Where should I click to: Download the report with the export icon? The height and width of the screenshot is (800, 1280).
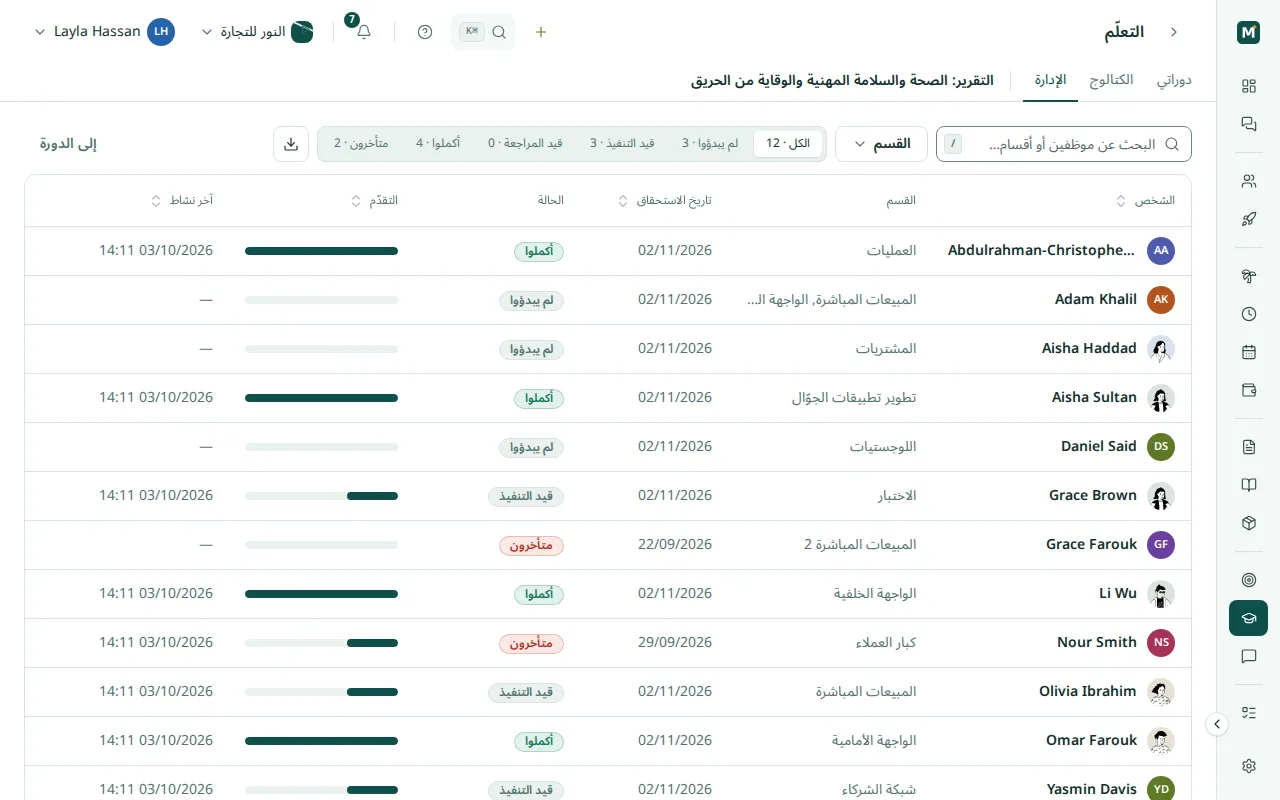pyautogui.click(x=291, y=144)
